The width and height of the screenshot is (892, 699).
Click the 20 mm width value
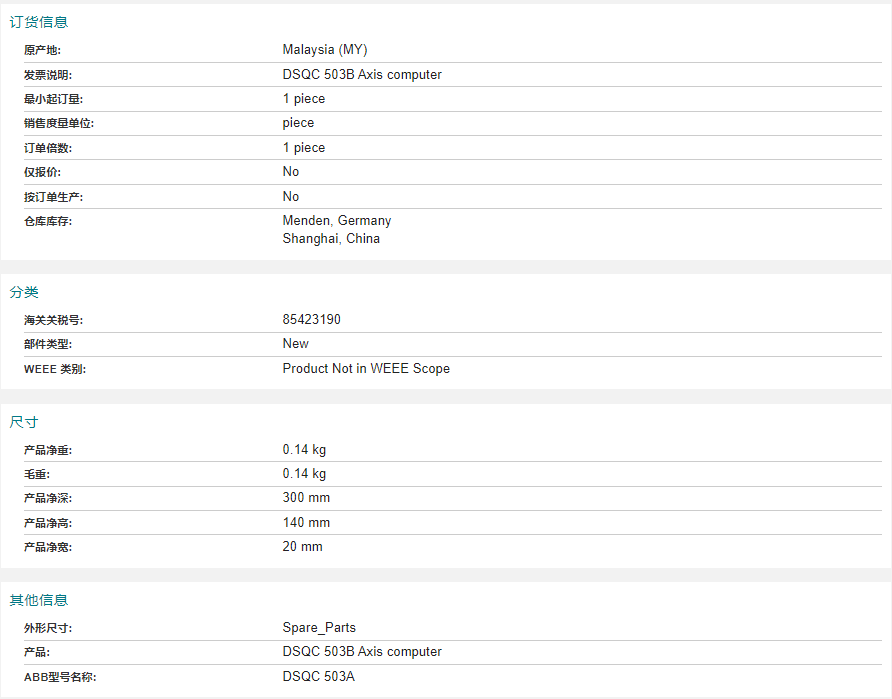(303, 547)
